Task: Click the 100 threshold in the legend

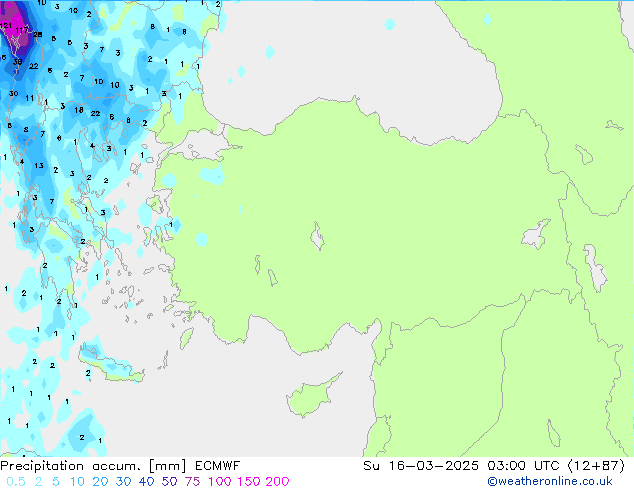Action: coord(220,482)
